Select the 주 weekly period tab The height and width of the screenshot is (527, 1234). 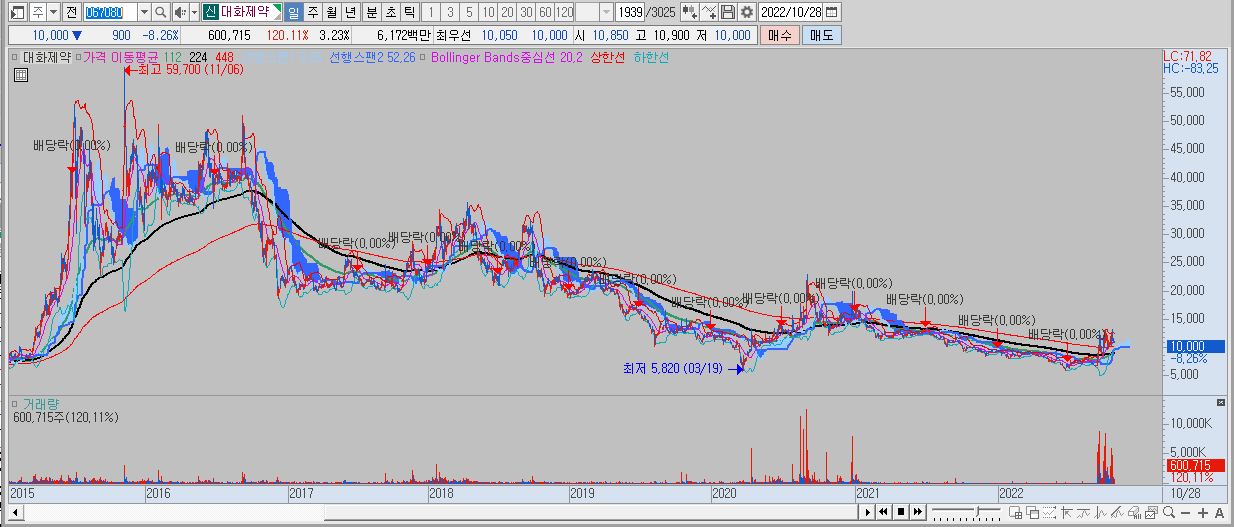tap(313, 12)
